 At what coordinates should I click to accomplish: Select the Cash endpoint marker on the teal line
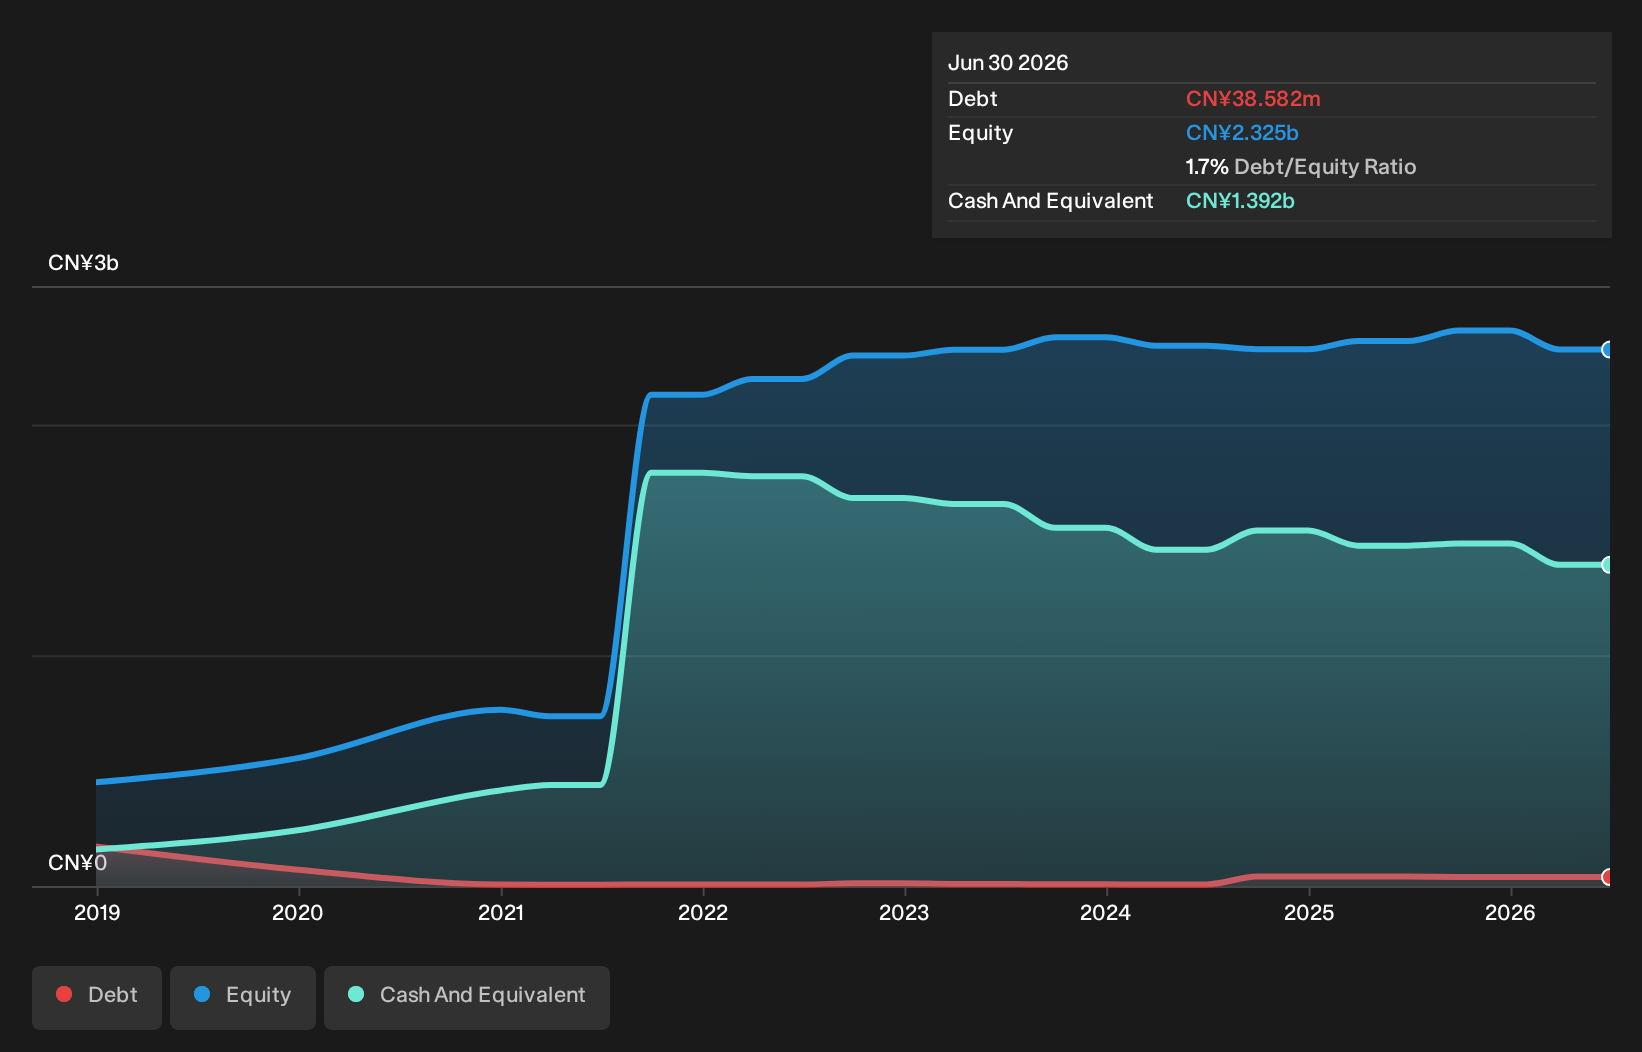point(1608,565)
